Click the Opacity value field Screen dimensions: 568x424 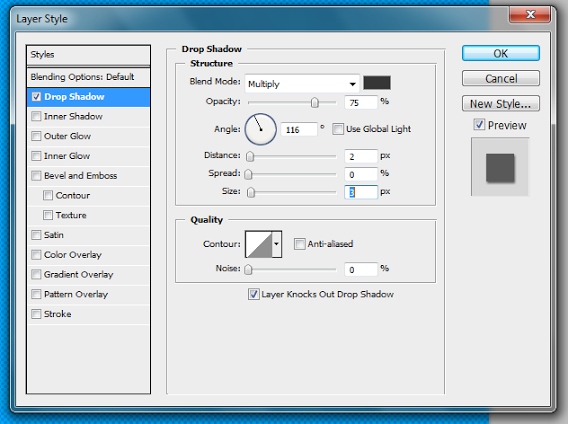tap(360, 103)
